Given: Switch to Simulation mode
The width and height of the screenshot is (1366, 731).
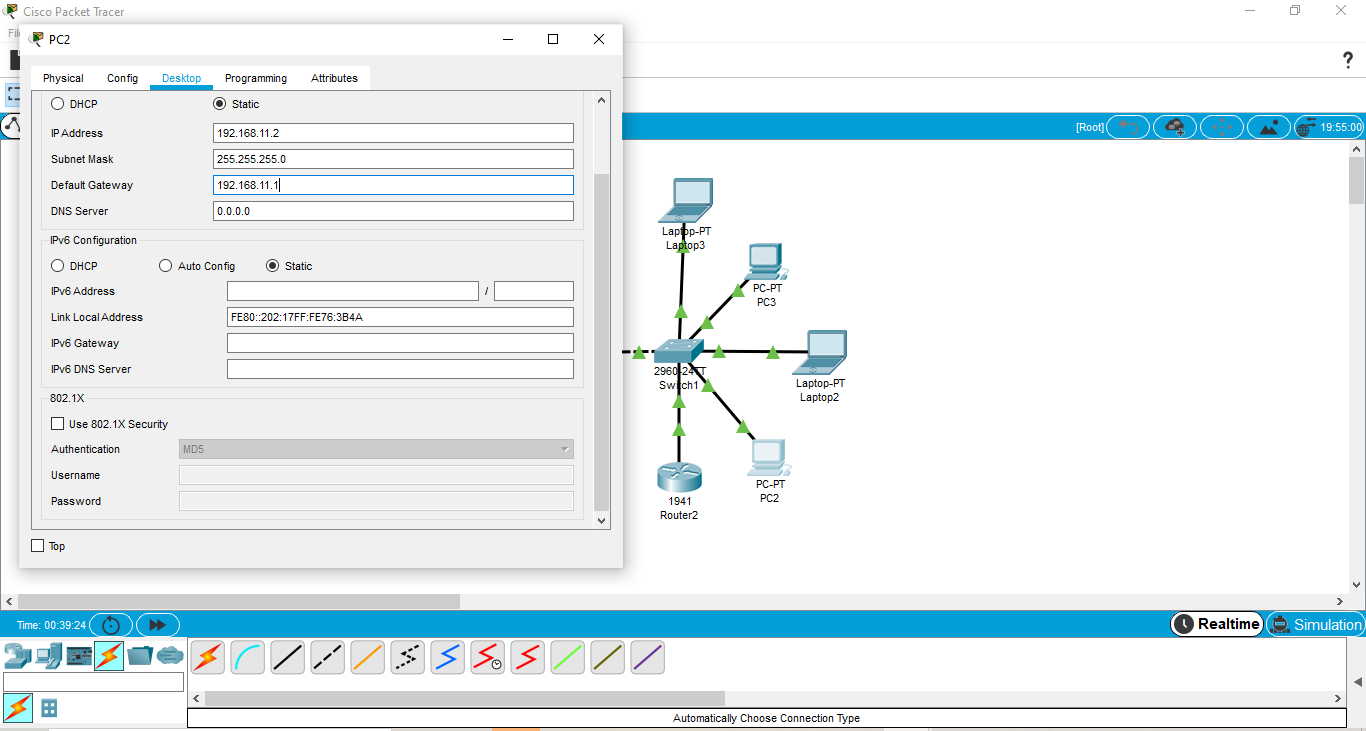Looking at the screenshot, I should point(1315,624).
